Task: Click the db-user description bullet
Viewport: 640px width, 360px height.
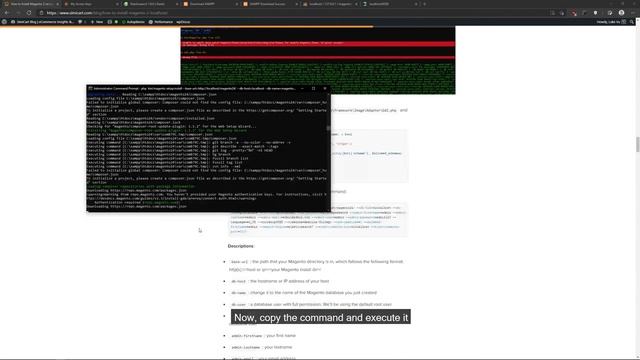Action: tap(311, 304)
